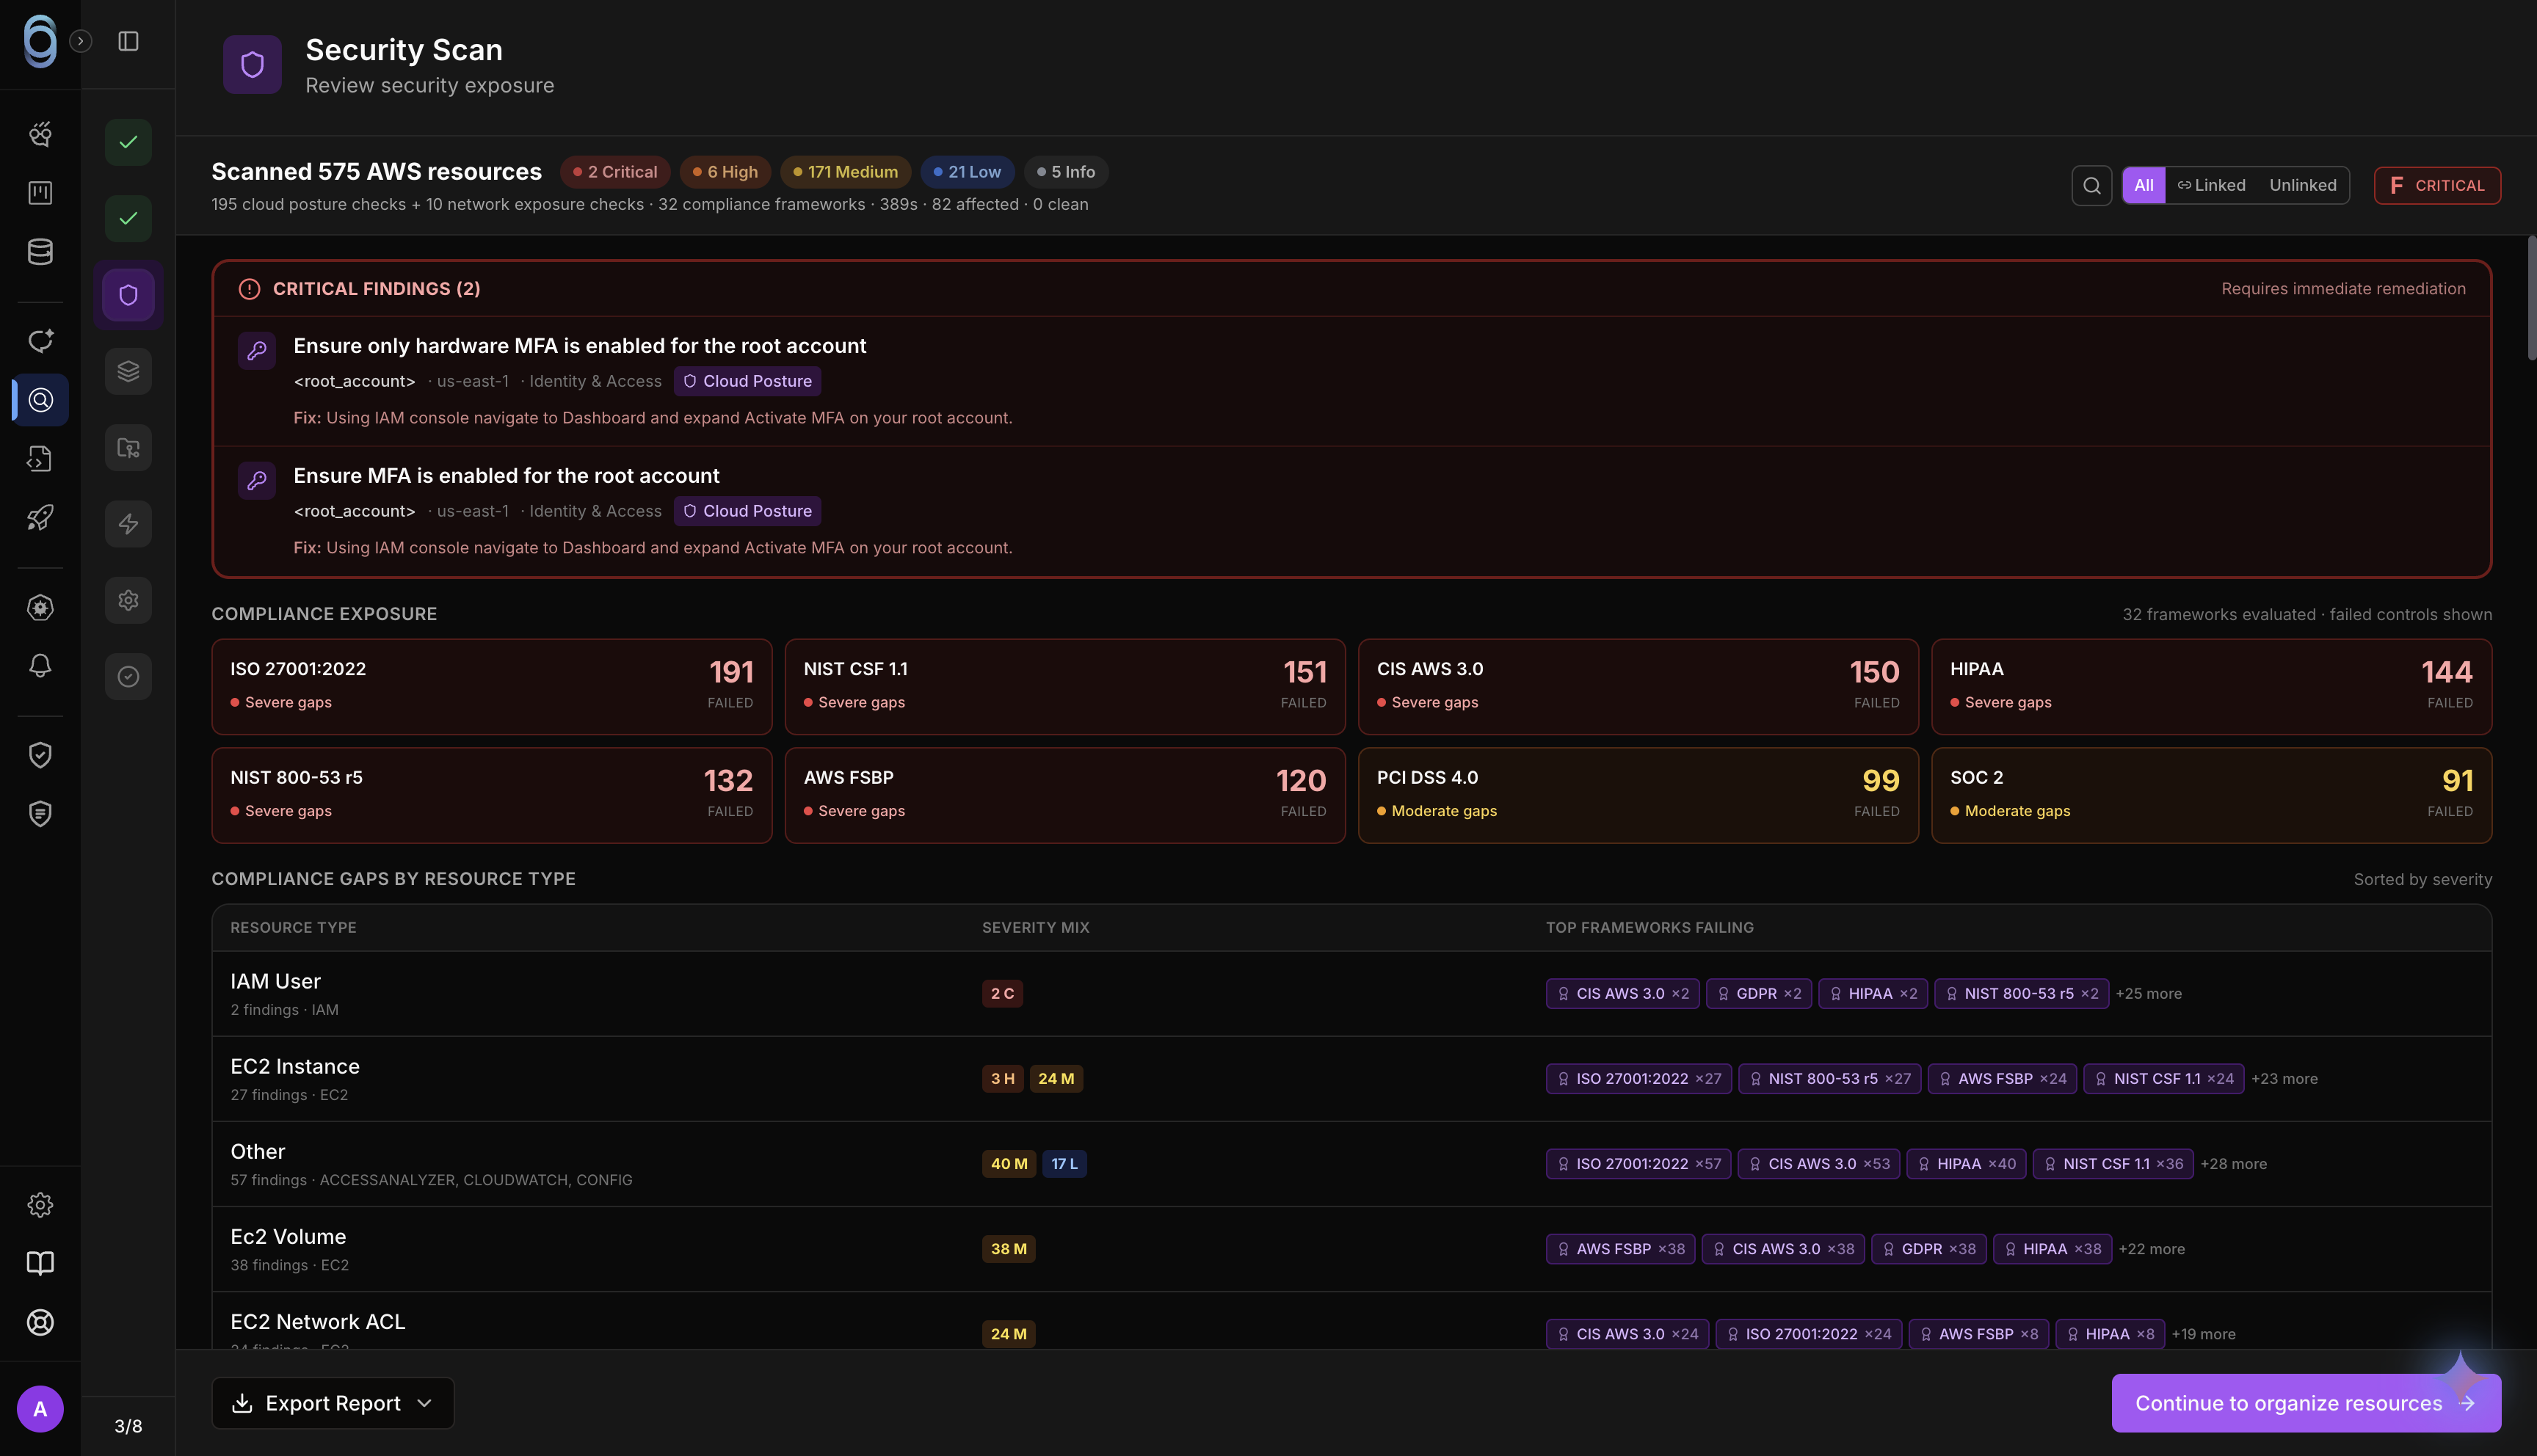This screenshot has height=1456, width=2537.
Task: Filter by 21 Low severity chip
Action: pyautogui.click(x=968, y=172)
